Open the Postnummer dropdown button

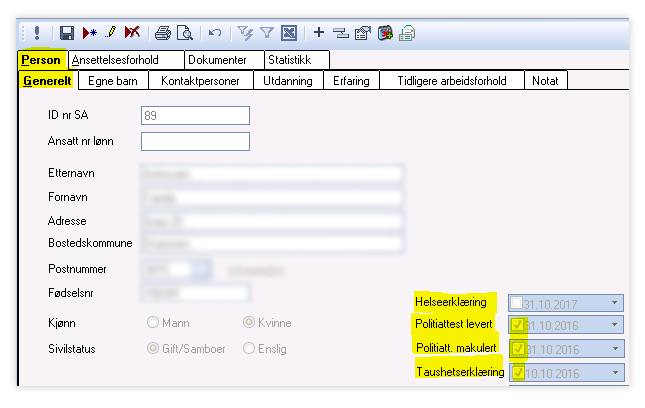(x=202, y=269)
